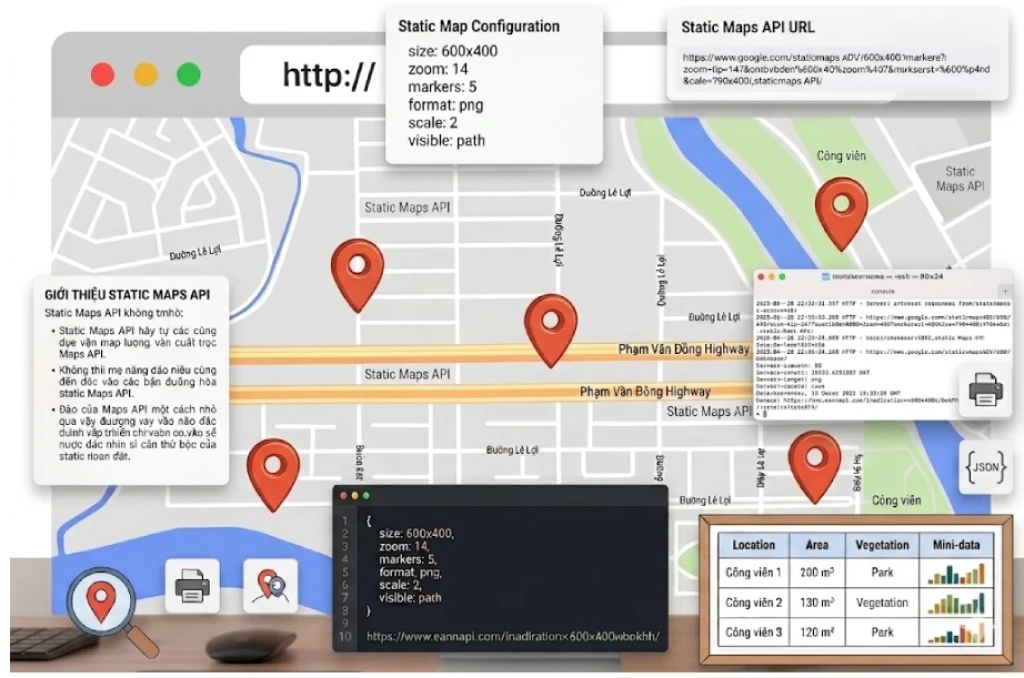The width and height of the screenshot is (1024, 678).
Task: Select the Mini-data column header
Action: (x=956, y=545)
